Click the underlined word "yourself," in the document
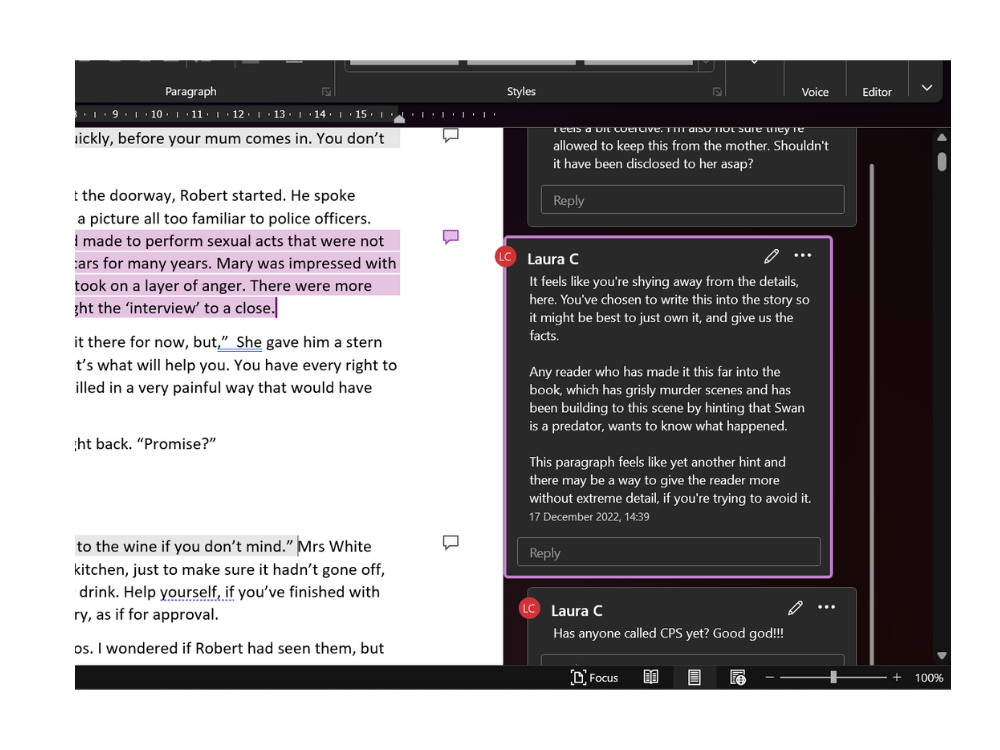This screenshot has height=750, width=1000. (x=190, y=592)
